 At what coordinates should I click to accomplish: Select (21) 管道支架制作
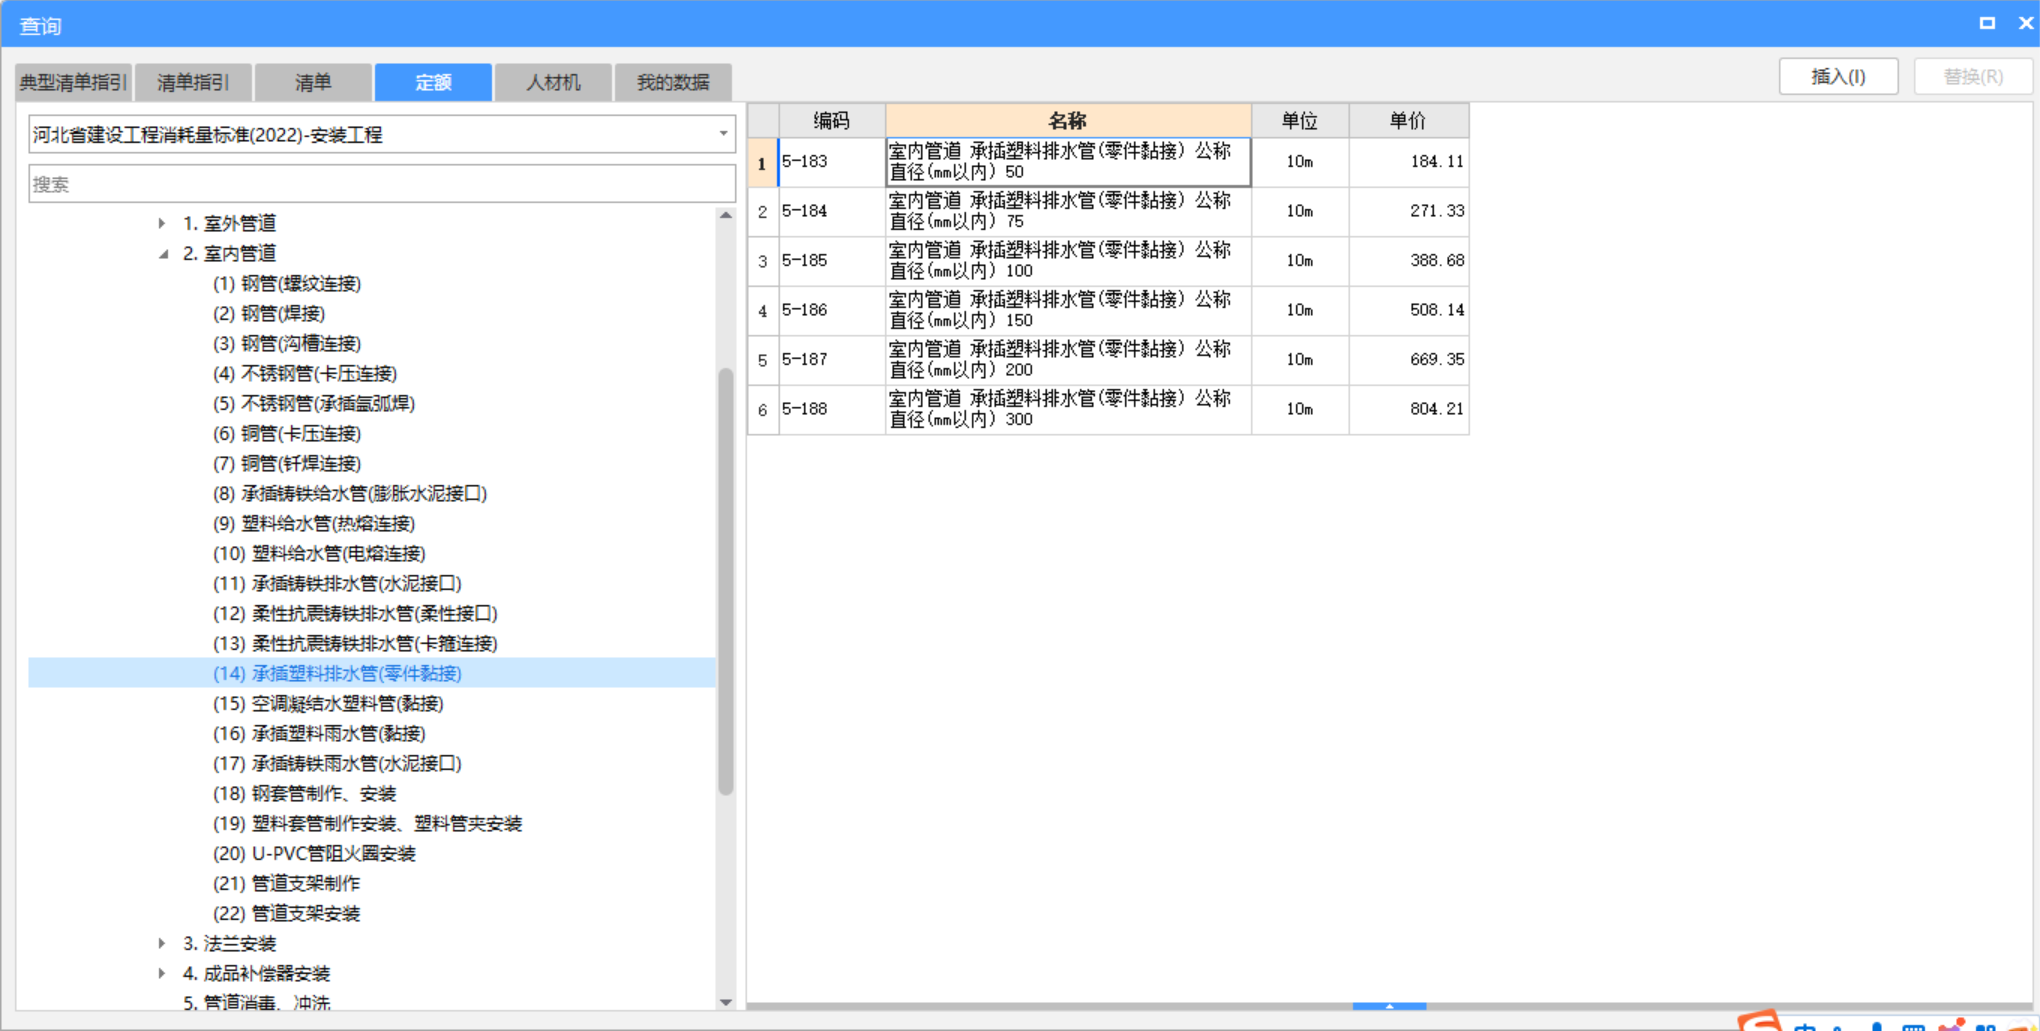coord(287,883)
